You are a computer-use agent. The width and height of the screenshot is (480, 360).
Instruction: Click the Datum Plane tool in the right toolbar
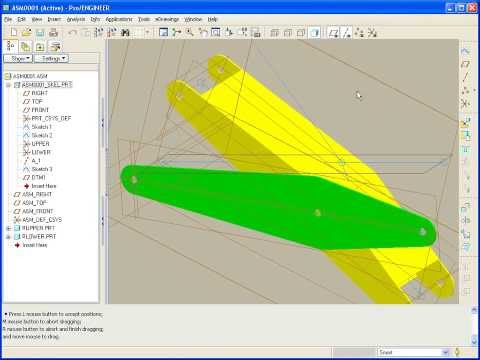[465, 64]
